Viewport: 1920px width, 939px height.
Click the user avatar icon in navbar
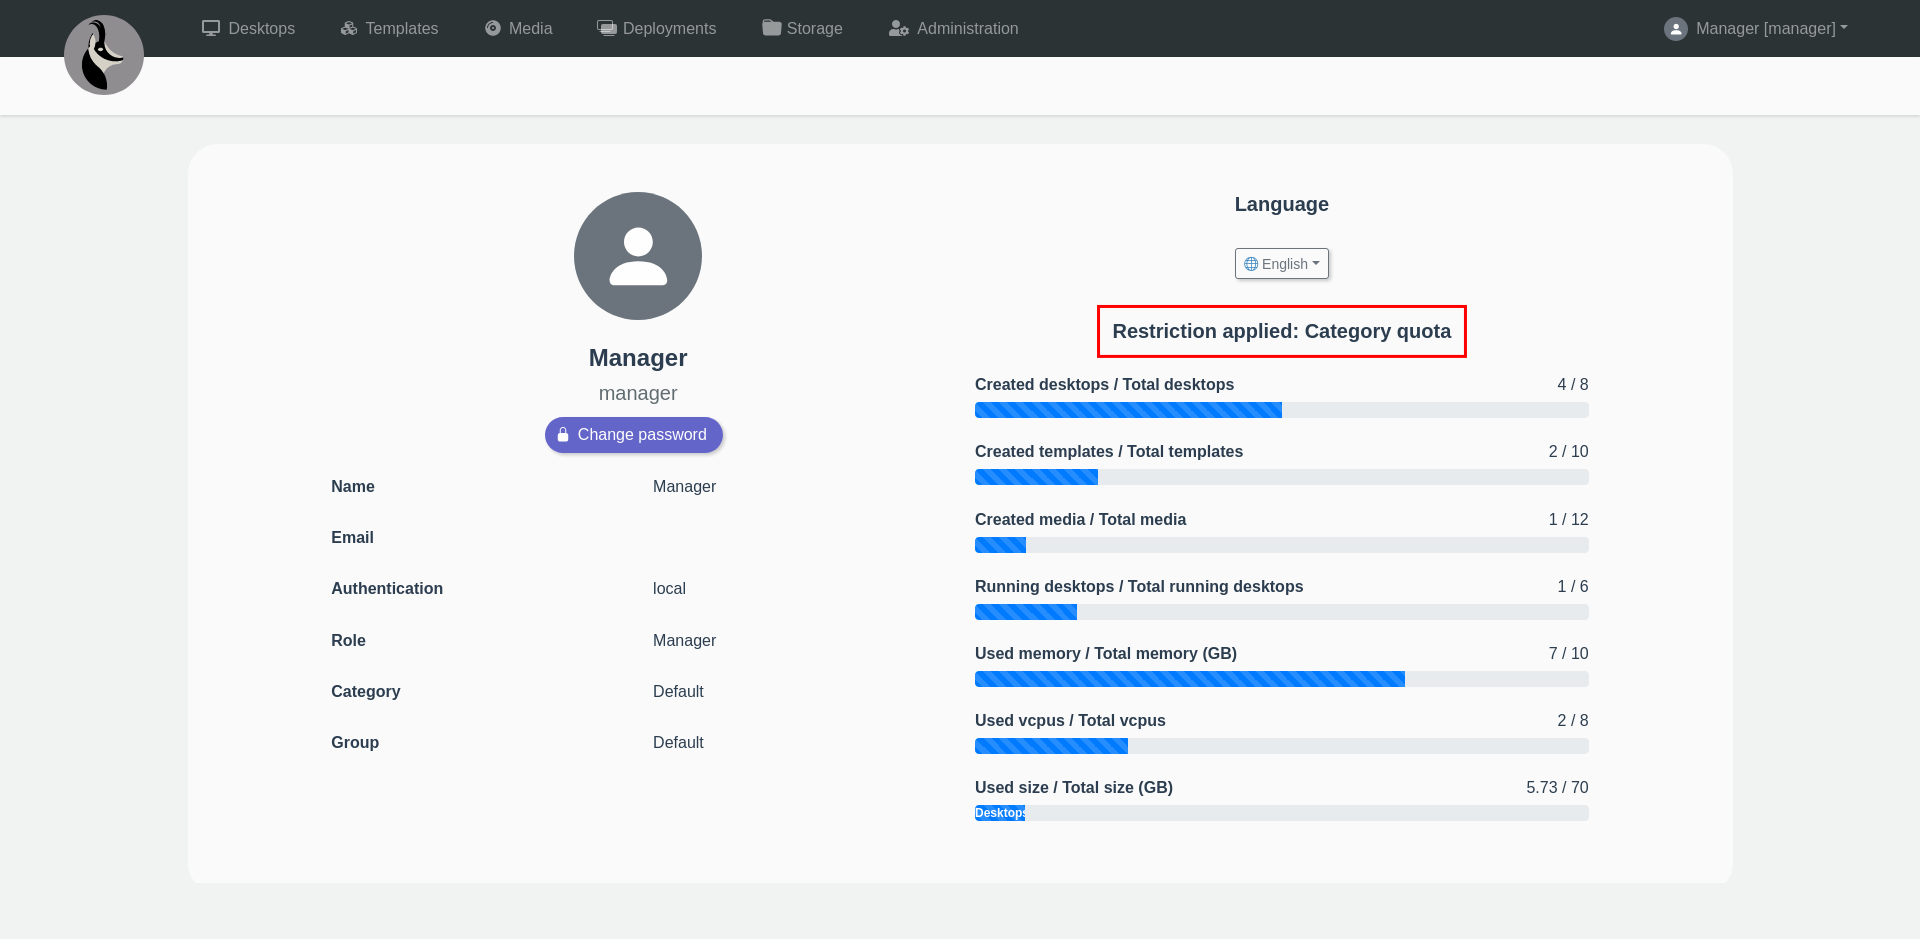pos(1676,29)
